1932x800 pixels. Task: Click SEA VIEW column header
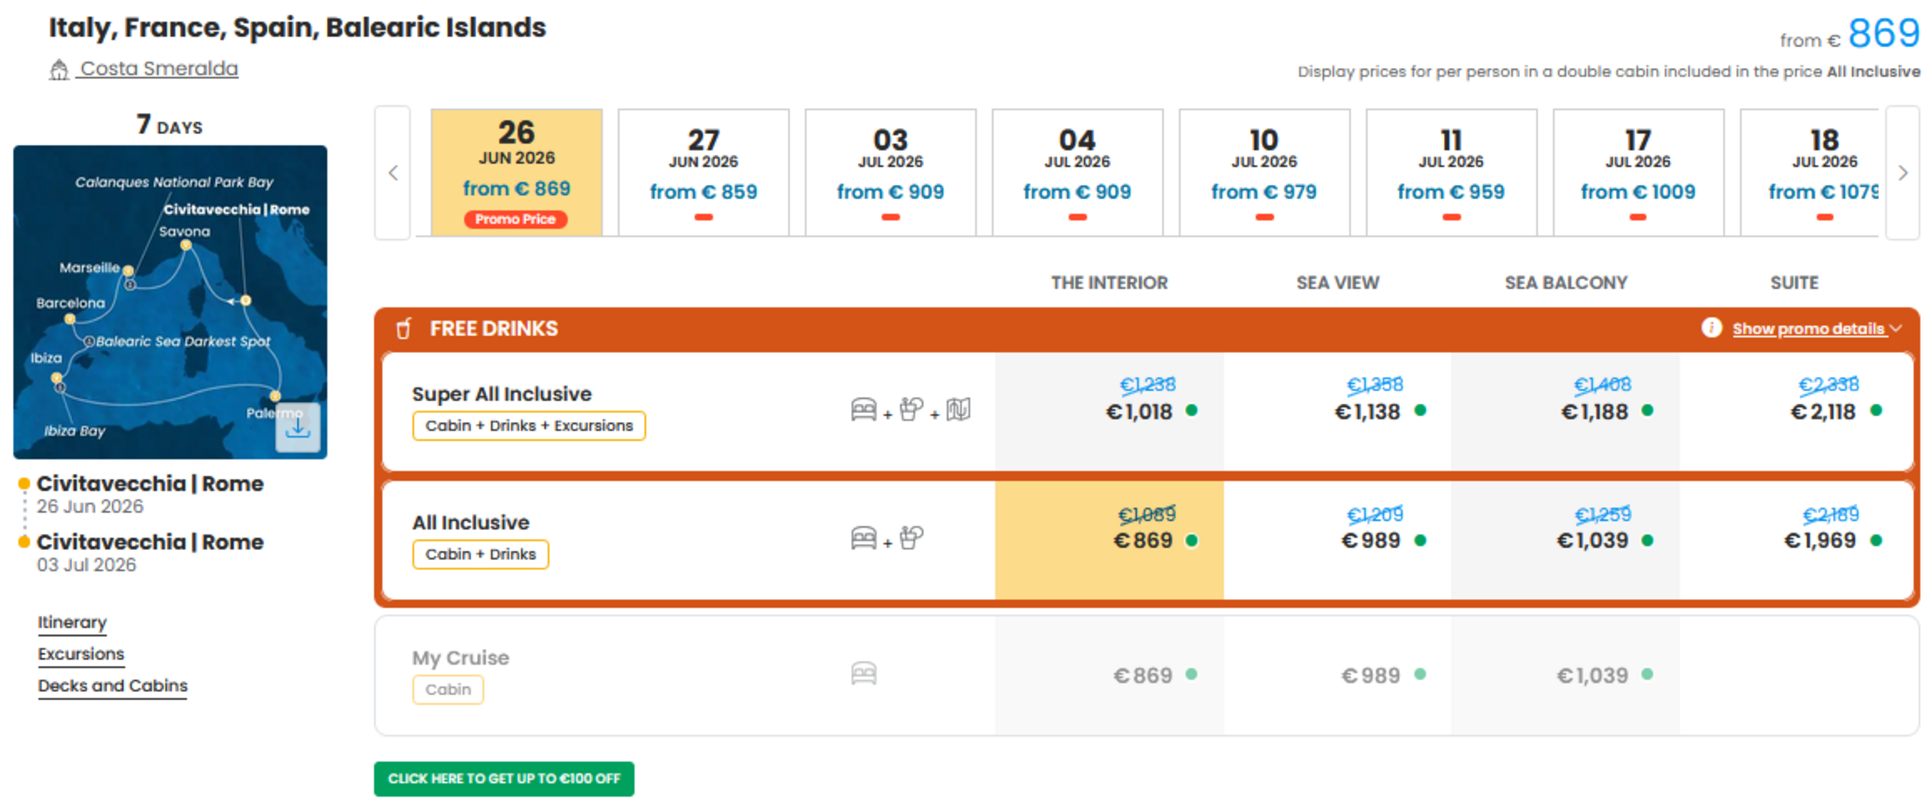pos(1338,283)
